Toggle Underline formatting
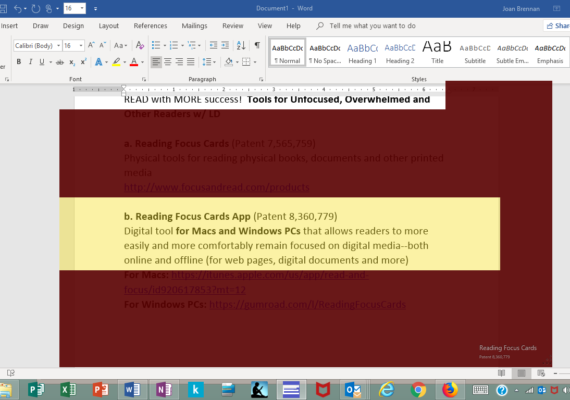This screenshot has width=570, height=400. [42, 62]
